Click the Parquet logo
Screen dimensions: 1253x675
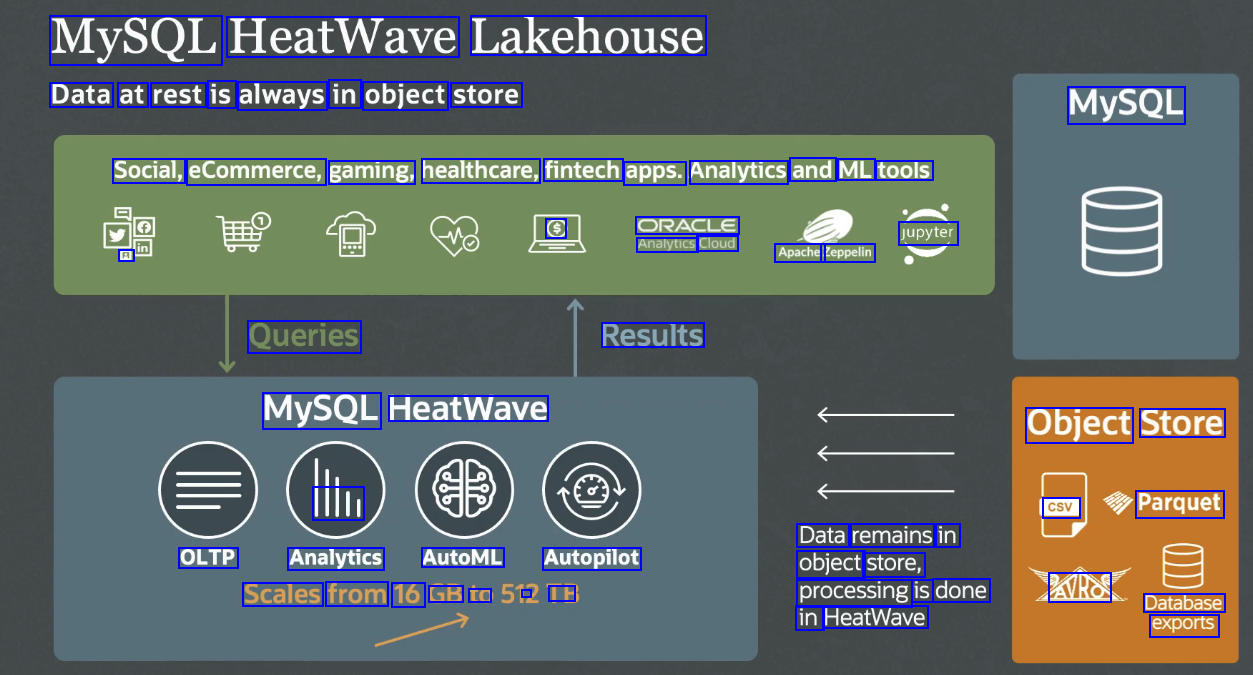(1164, 503)
